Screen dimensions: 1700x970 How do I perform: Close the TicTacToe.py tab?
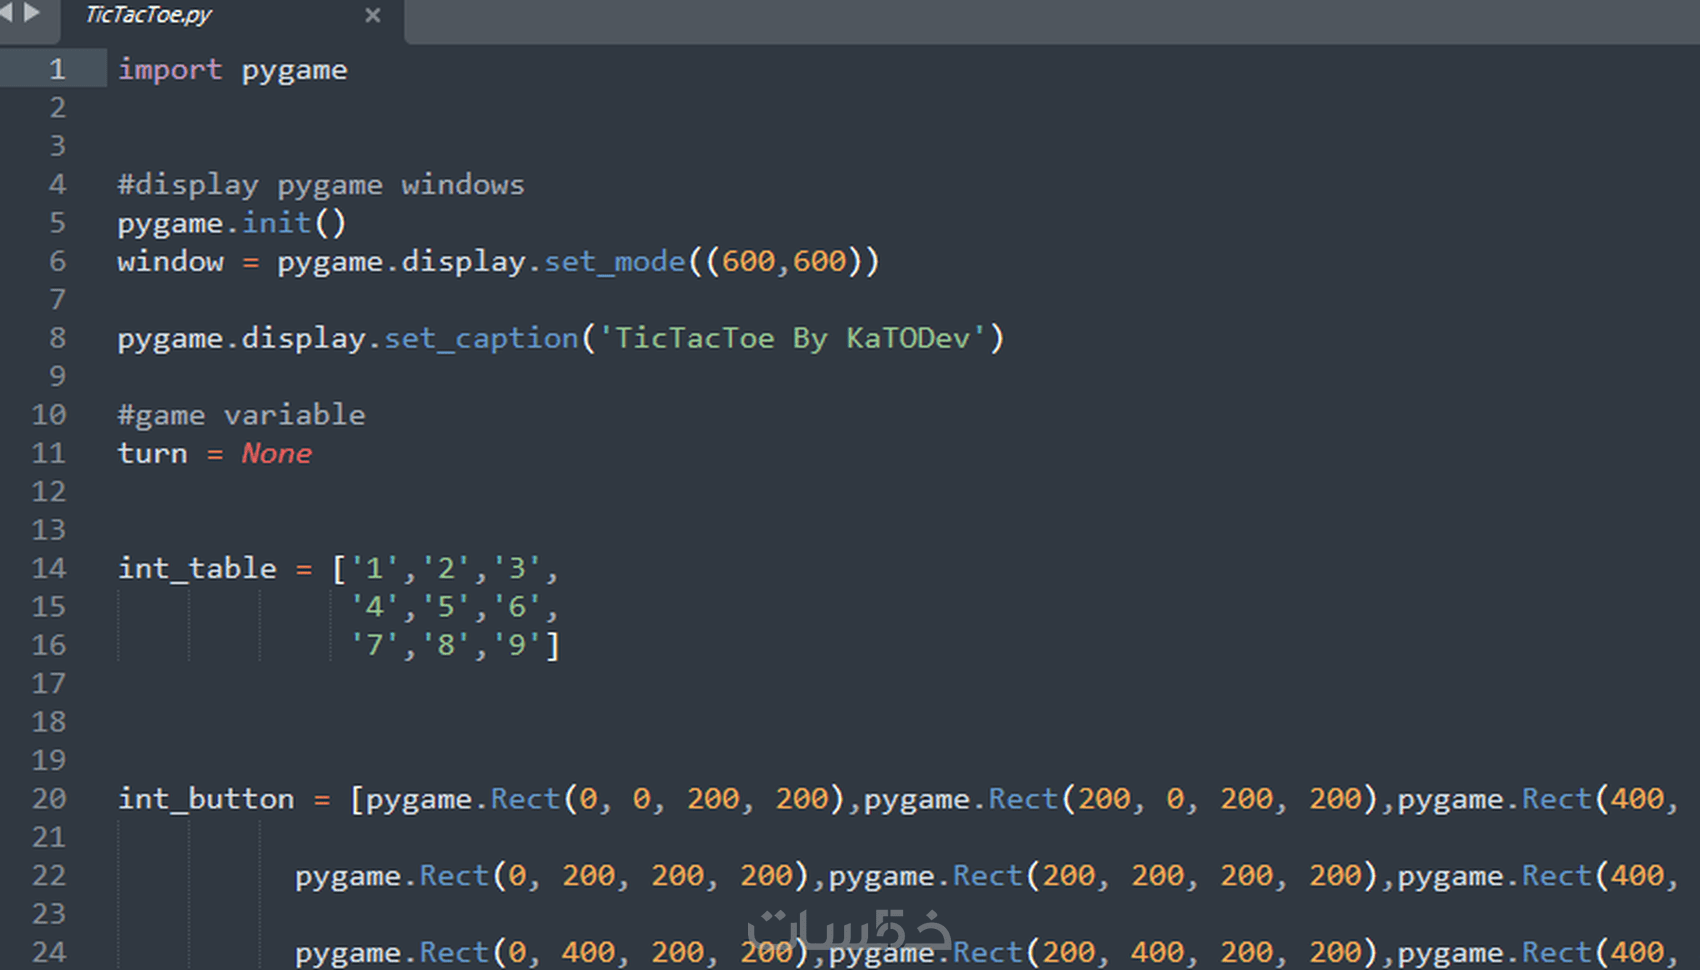[372, 16]
